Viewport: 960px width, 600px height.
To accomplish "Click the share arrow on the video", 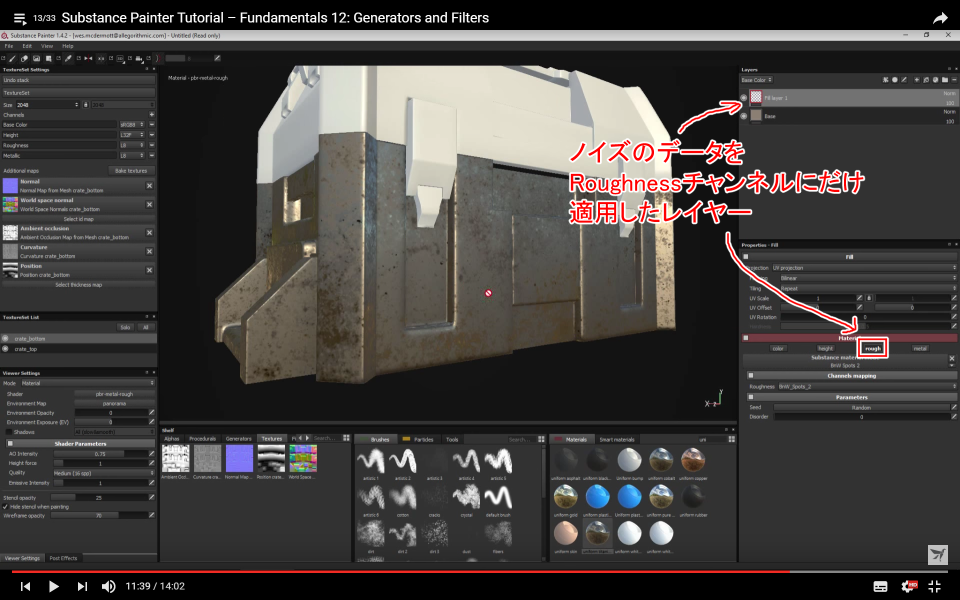I will pos(940,18).
